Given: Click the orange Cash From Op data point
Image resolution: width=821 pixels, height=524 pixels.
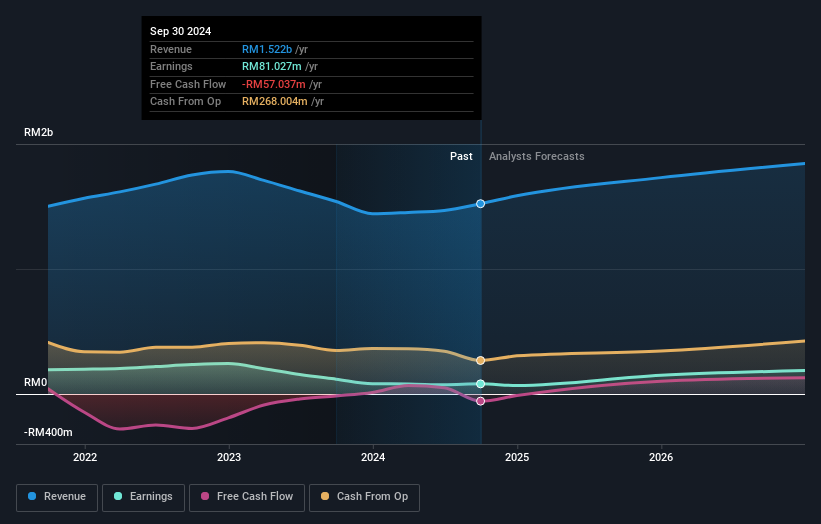Looking at the screenshot, I should point(480,361).
